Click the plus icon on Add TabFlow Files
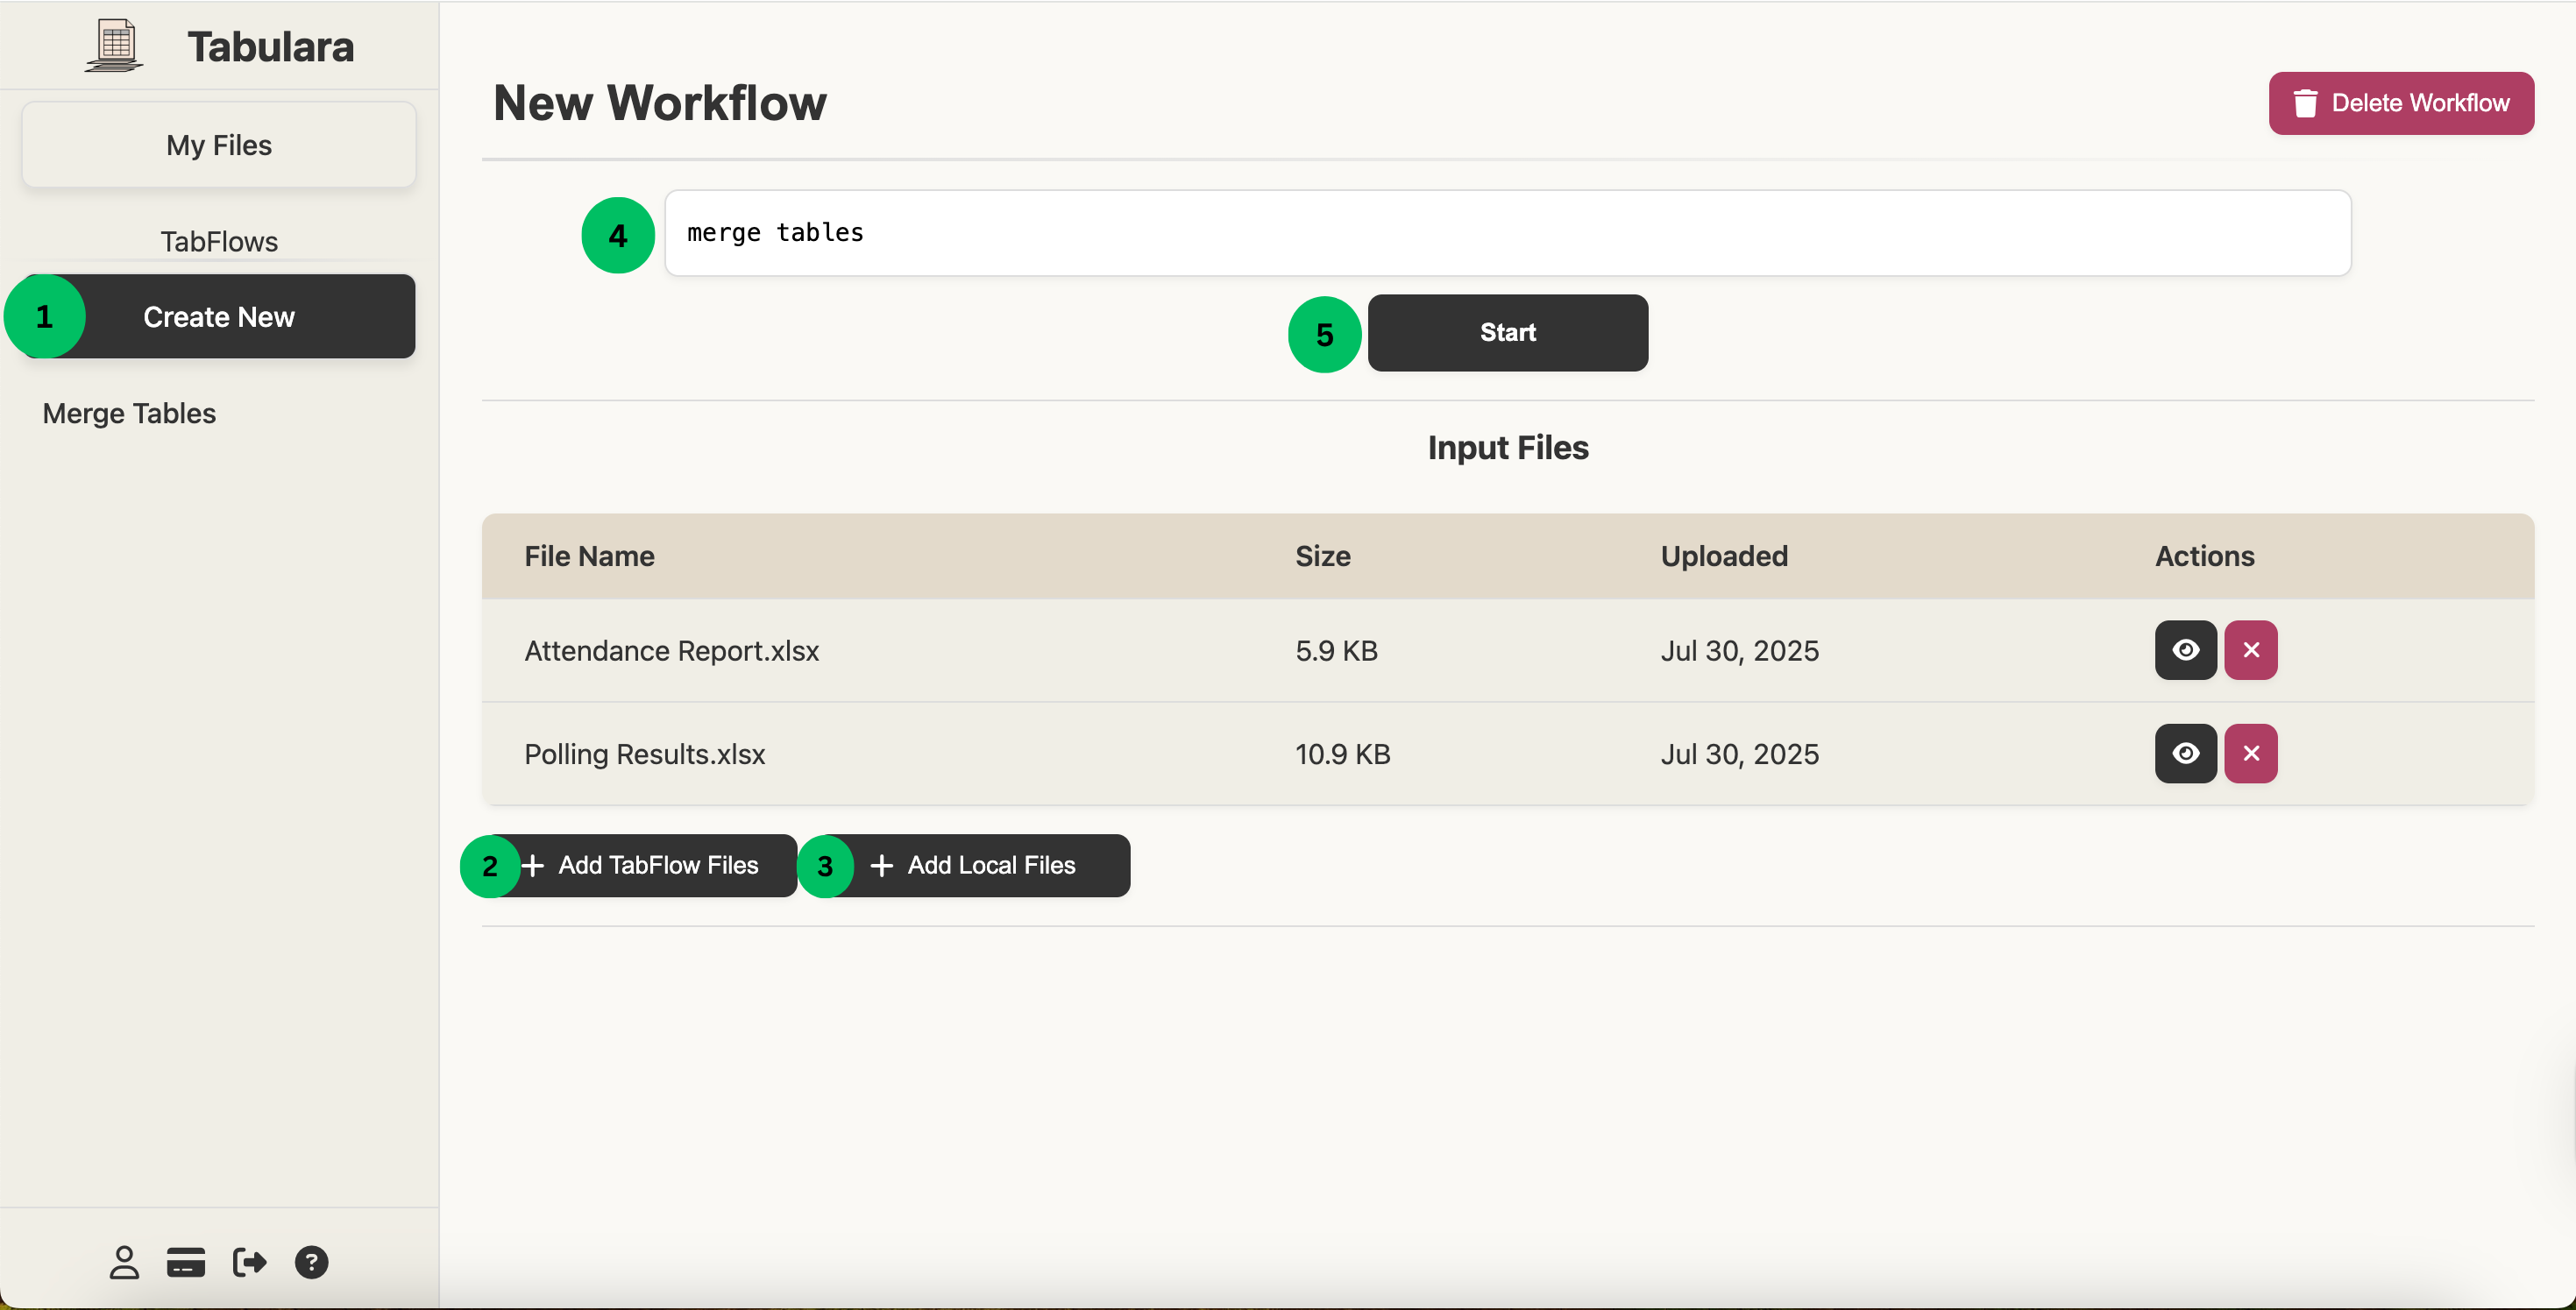 [532, 866]
